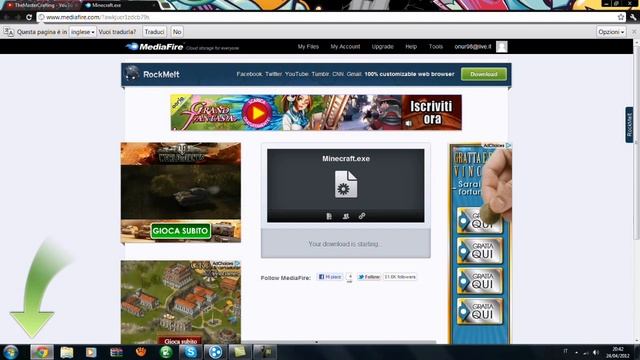Click the Minecraft.exe file gear icon
The image size is (640, 360).
pyautogui.click(x=346, y=184)
